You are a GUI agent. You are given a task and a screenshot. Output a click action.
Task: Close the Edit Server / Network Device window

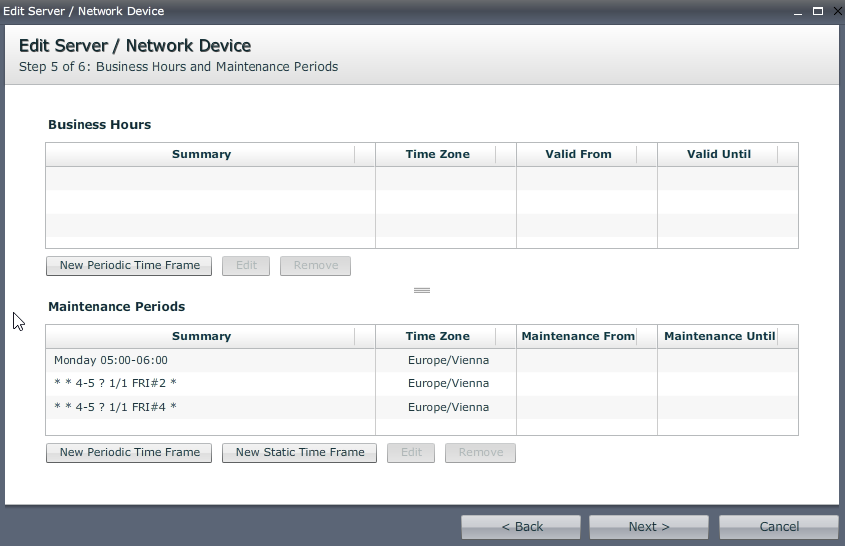click(x=835, y=11)
